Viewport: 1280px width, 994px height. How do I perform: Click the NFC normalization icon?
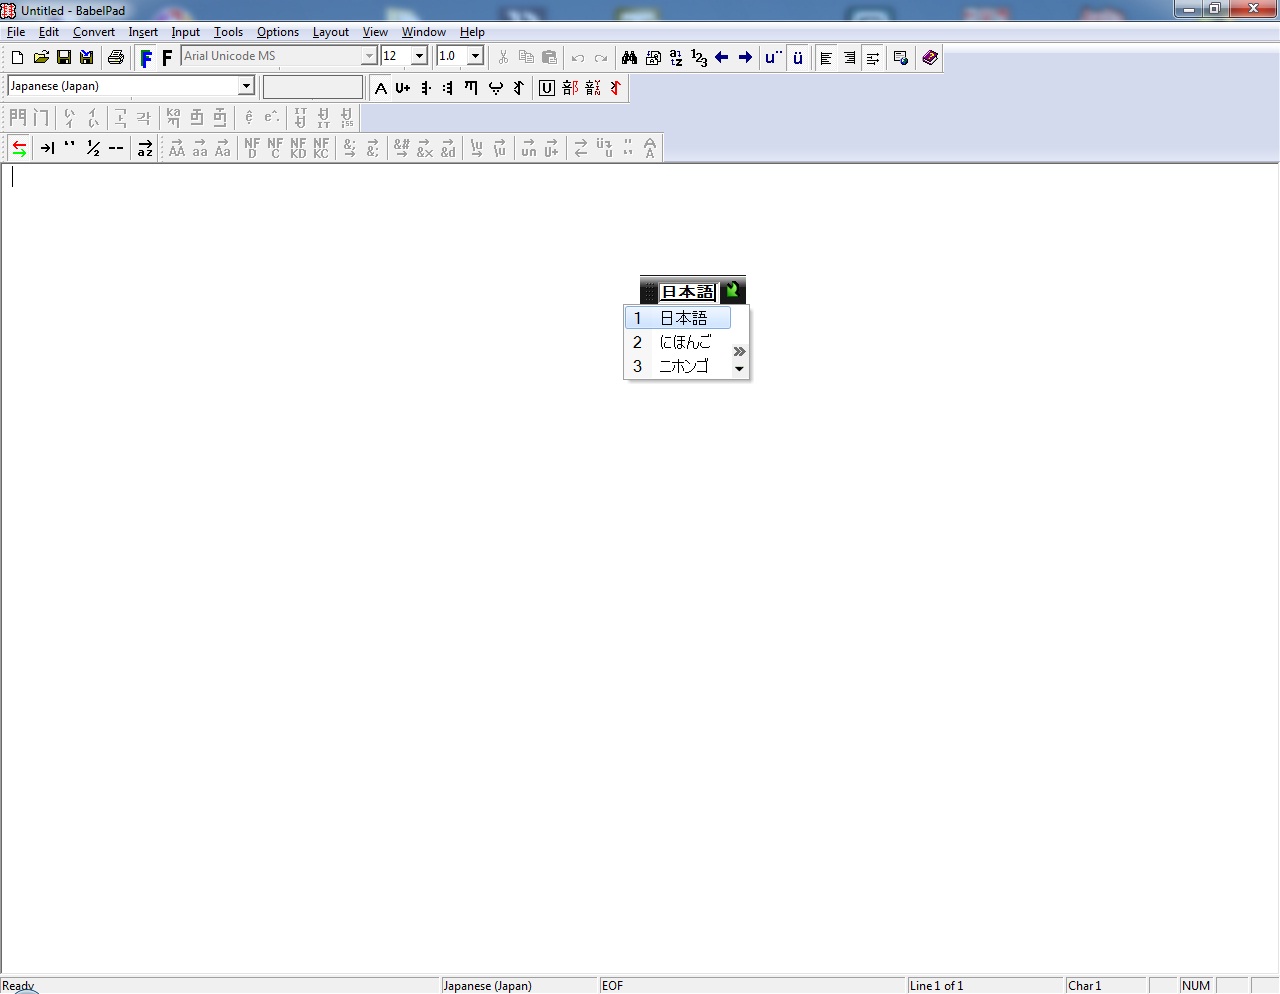[275, 148]
